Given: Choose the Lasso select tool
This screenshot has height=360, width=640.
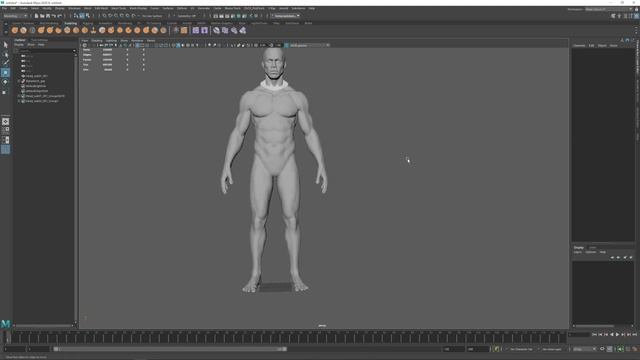Looking at the screenshot, I should pyautogui.click(x=5, y=54).
